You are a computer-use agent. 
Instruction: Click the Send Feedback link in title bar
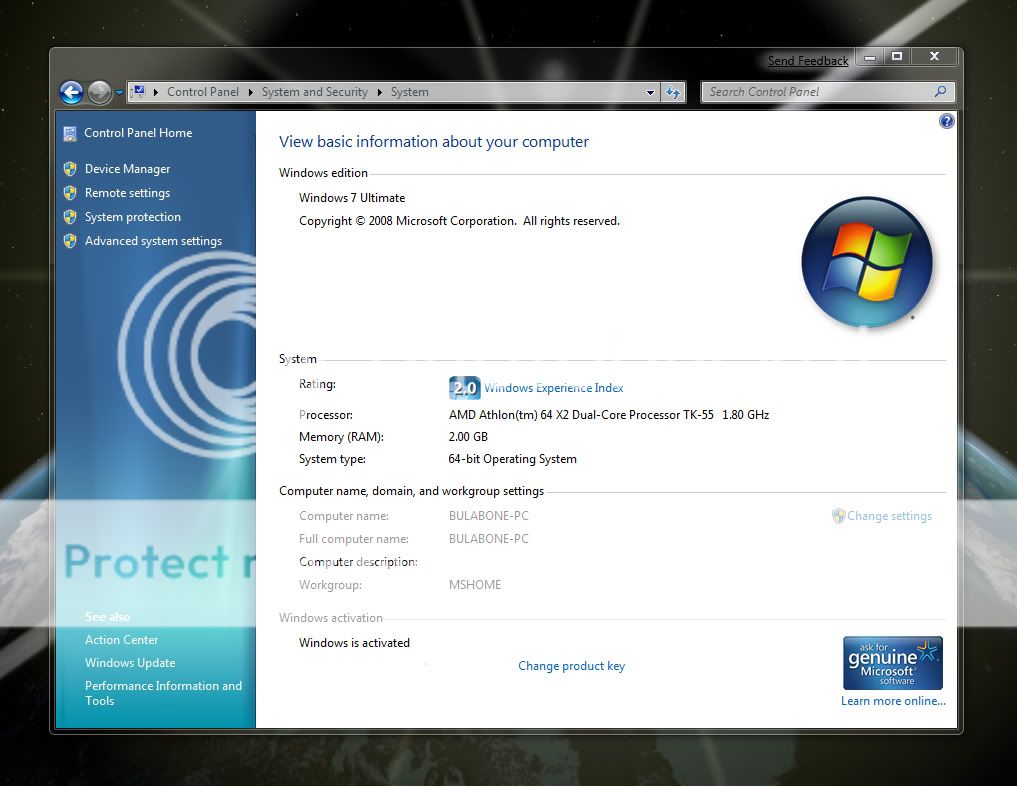(808, 61)
